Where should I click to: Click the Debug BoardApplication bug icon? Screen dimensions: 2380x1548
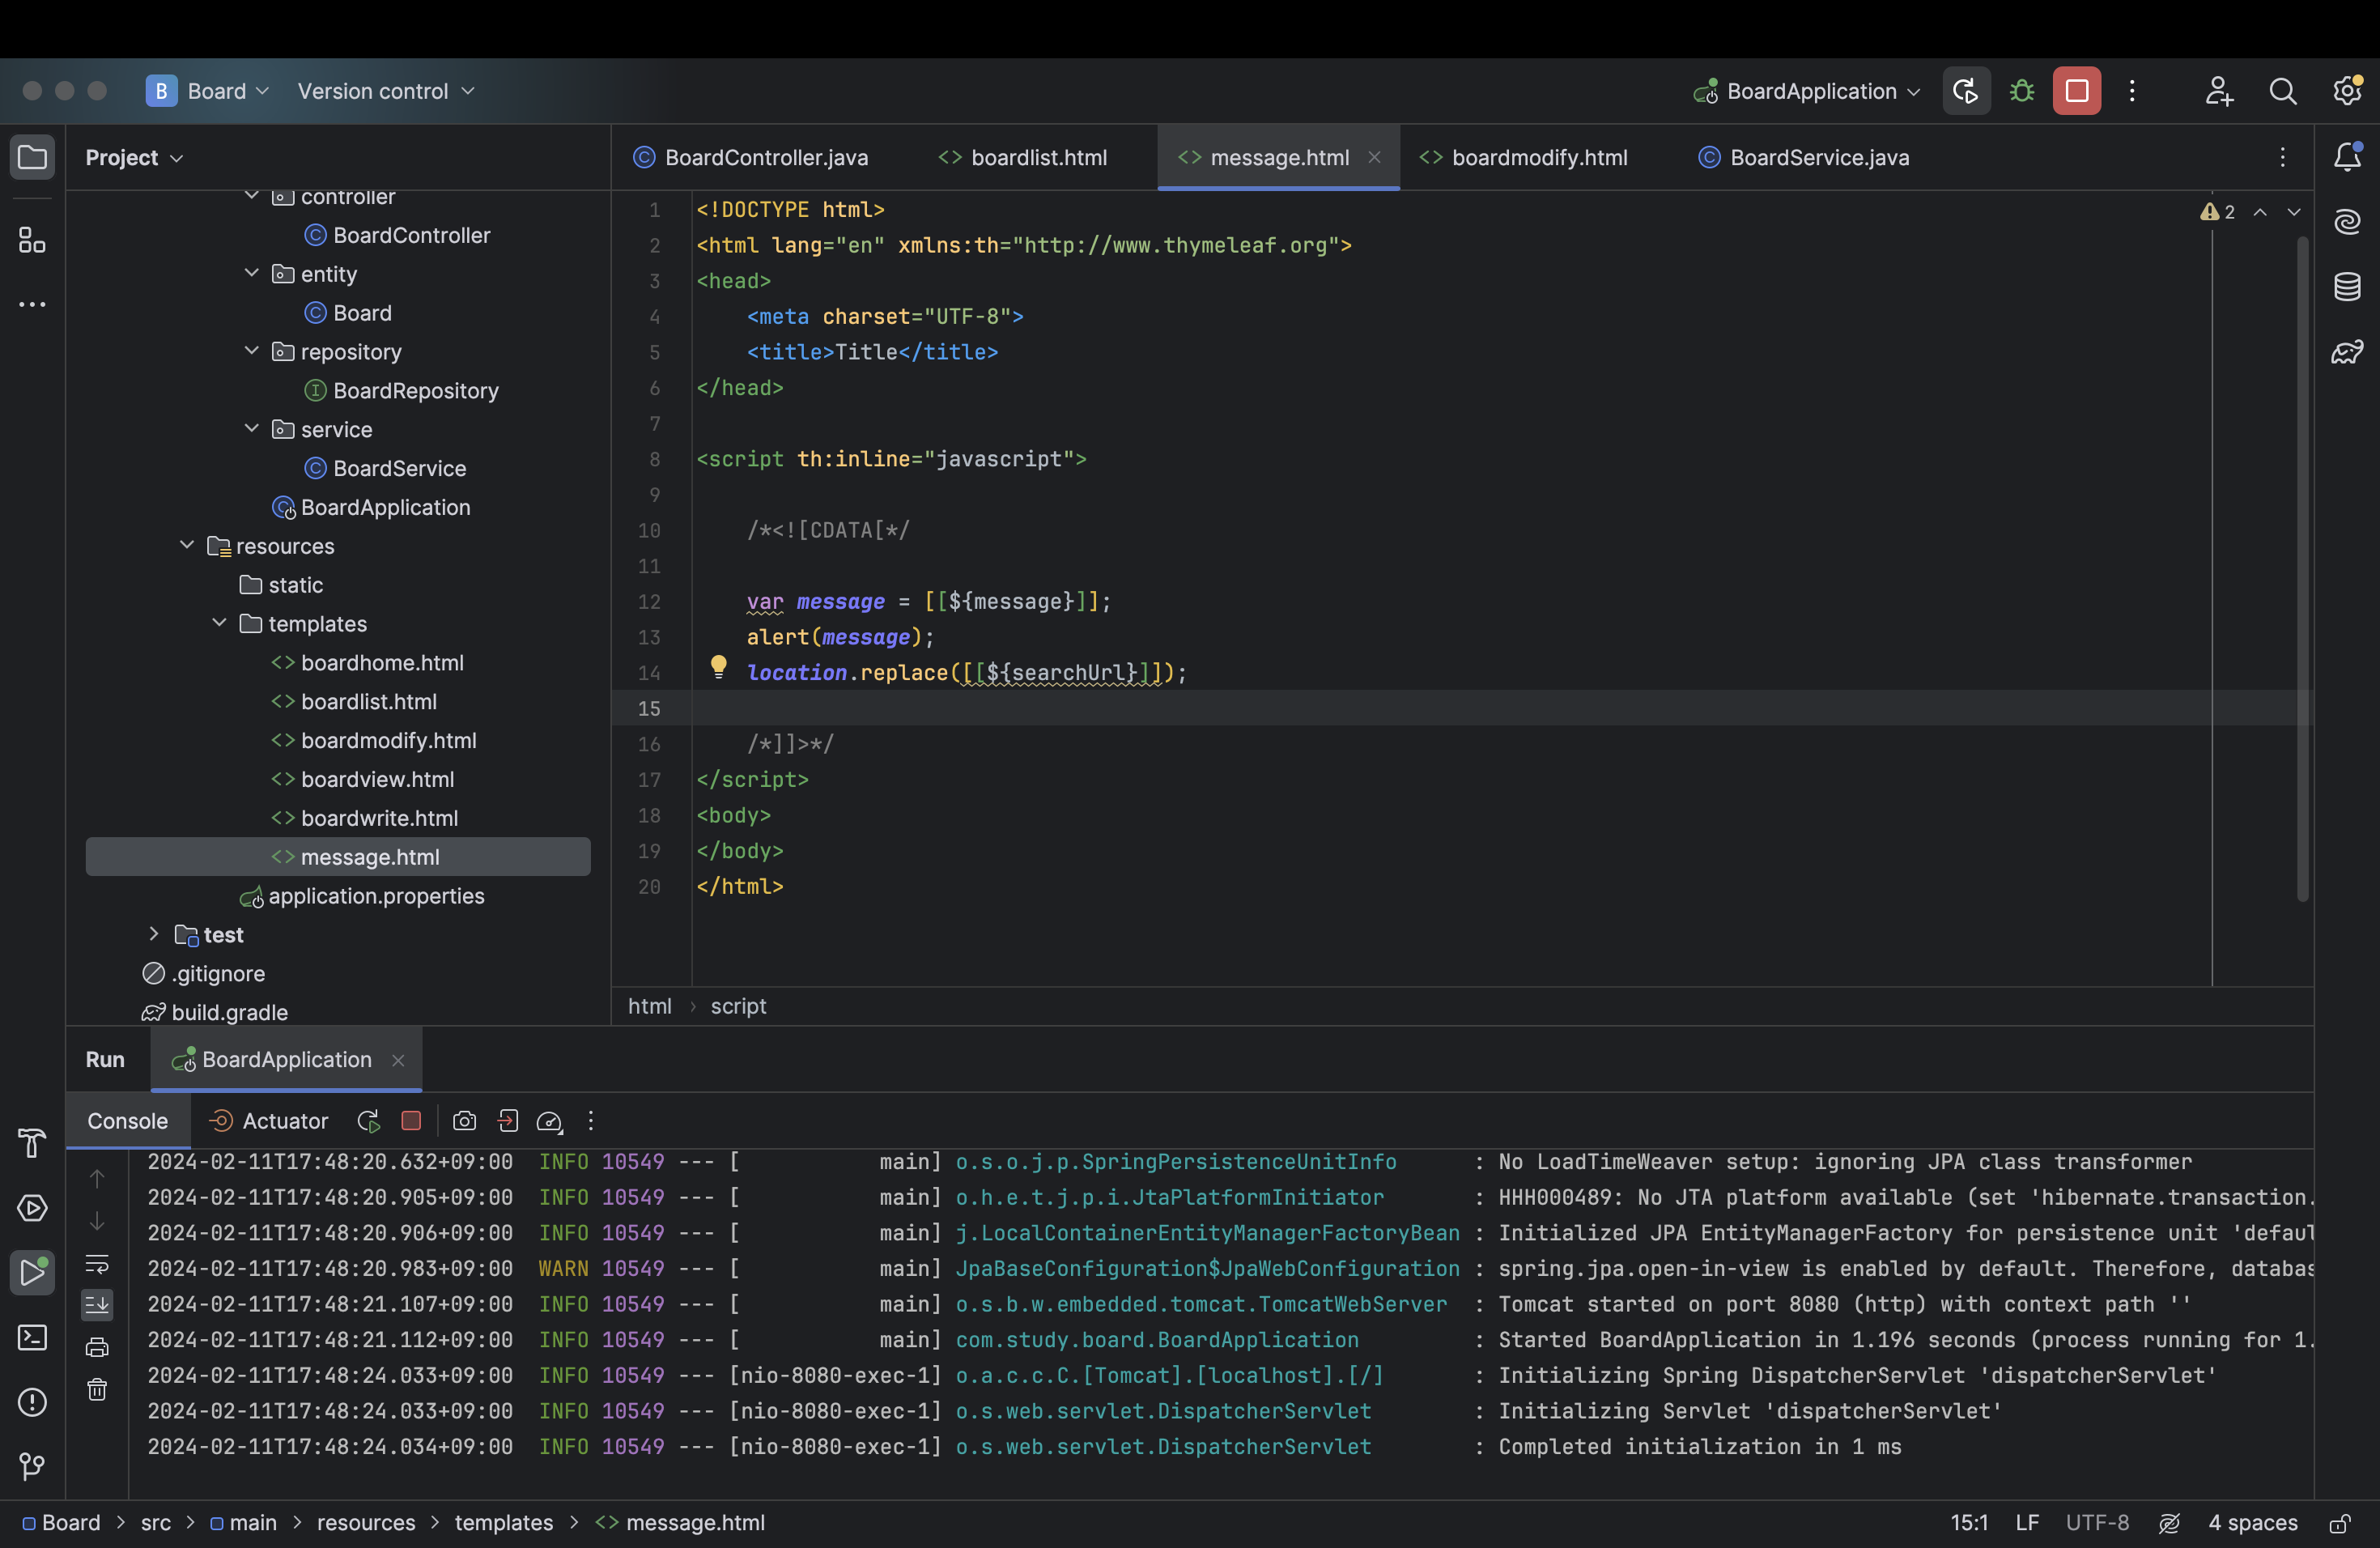2021,91
